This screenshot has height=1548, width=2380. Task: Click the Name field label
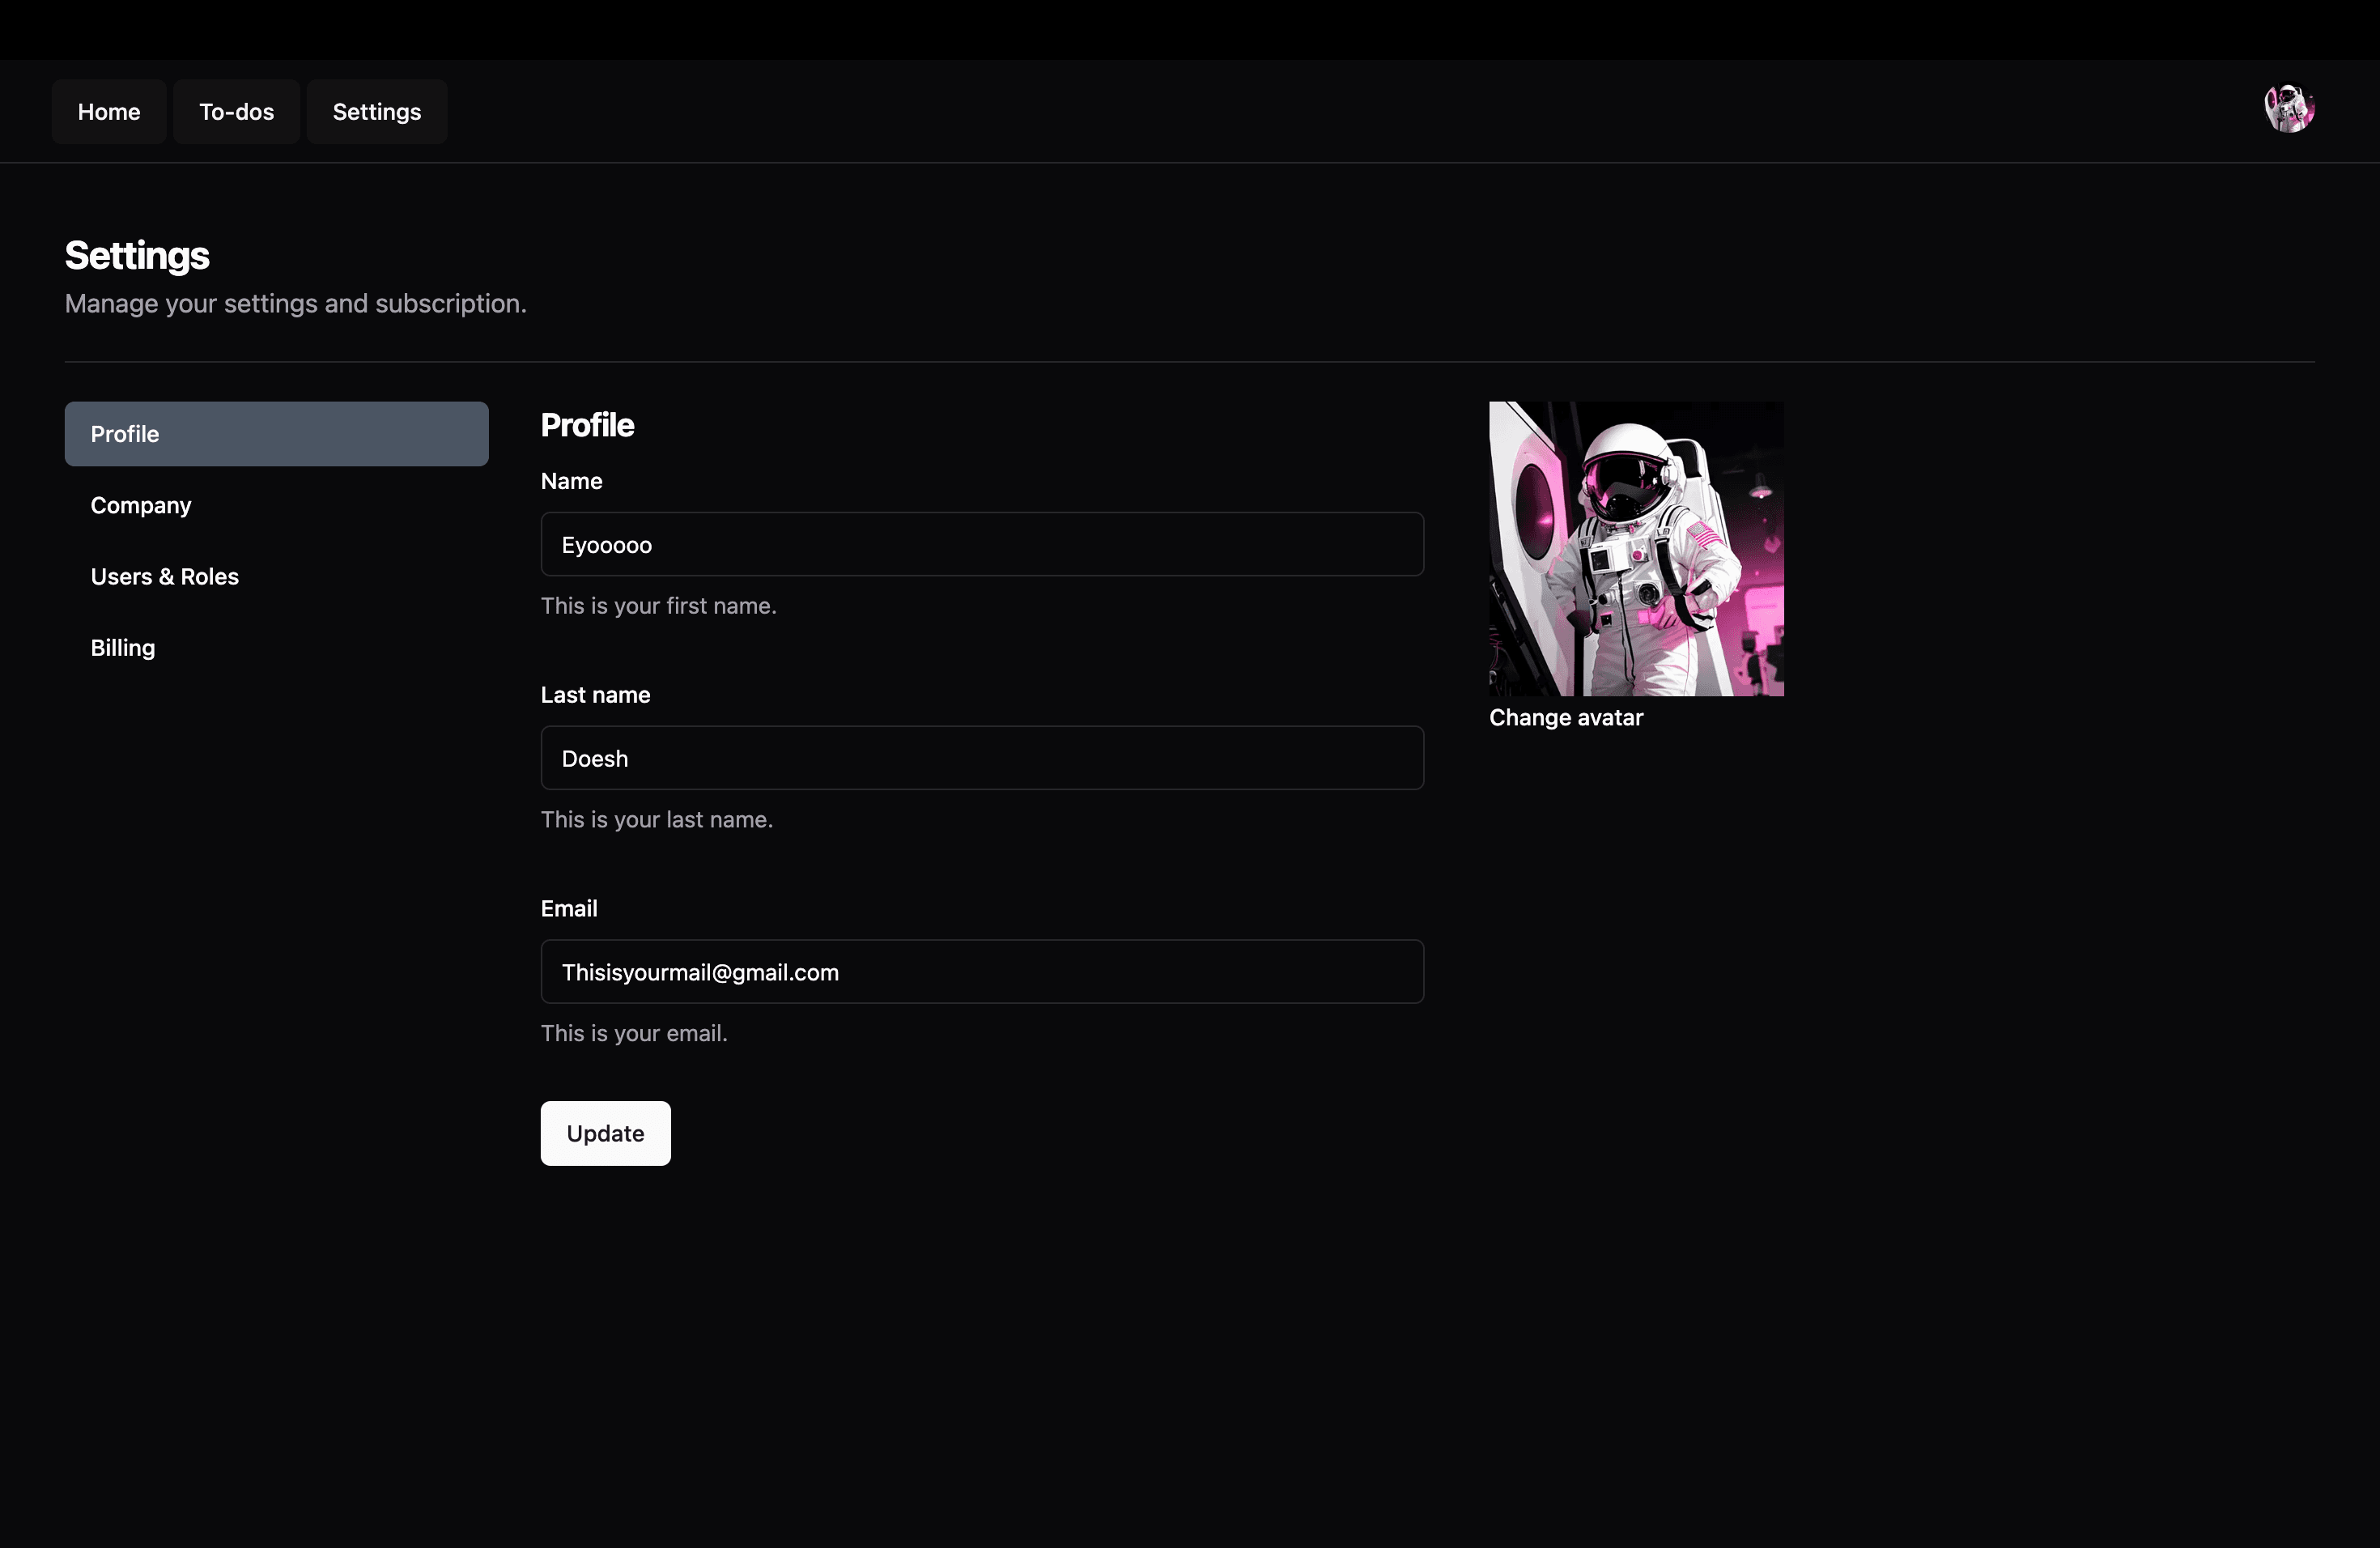[571, 481]
